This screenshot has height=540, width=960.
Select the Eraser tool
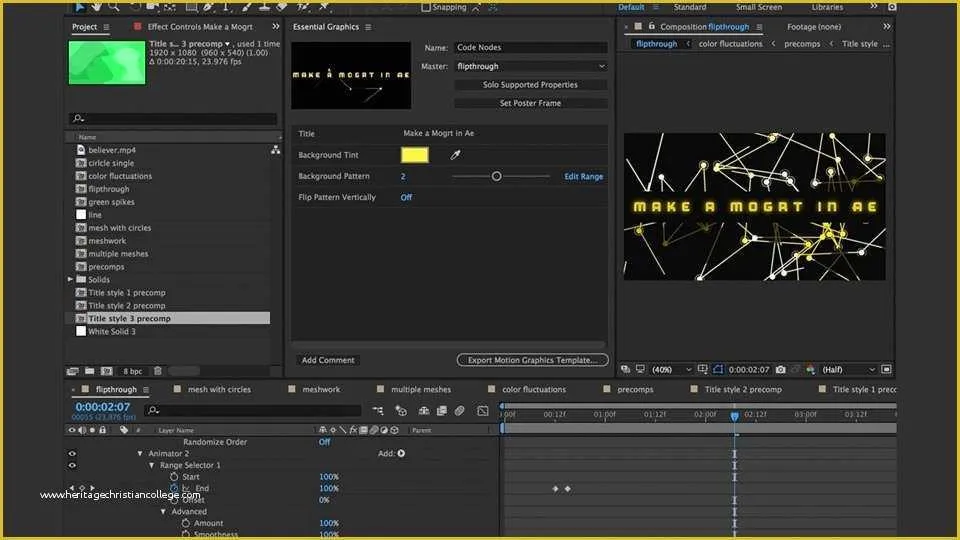tap(282, 7)
